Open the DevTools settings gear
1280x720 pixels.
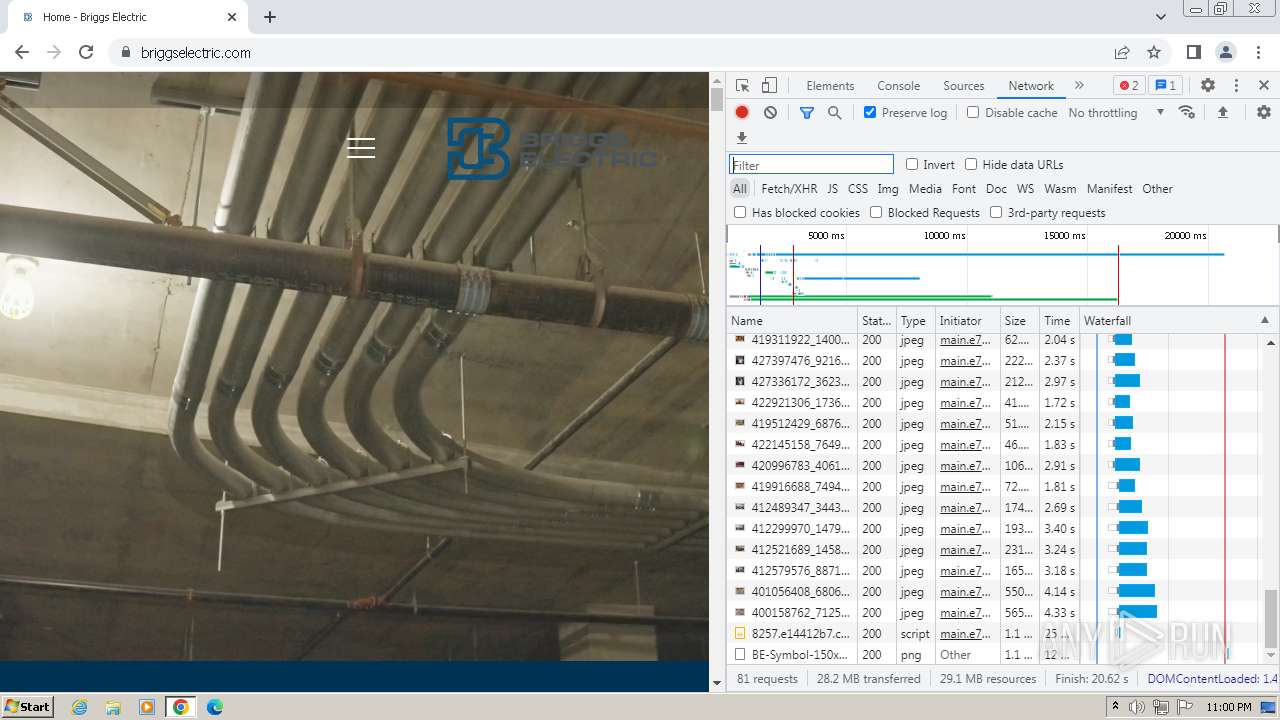(1208, 86)
